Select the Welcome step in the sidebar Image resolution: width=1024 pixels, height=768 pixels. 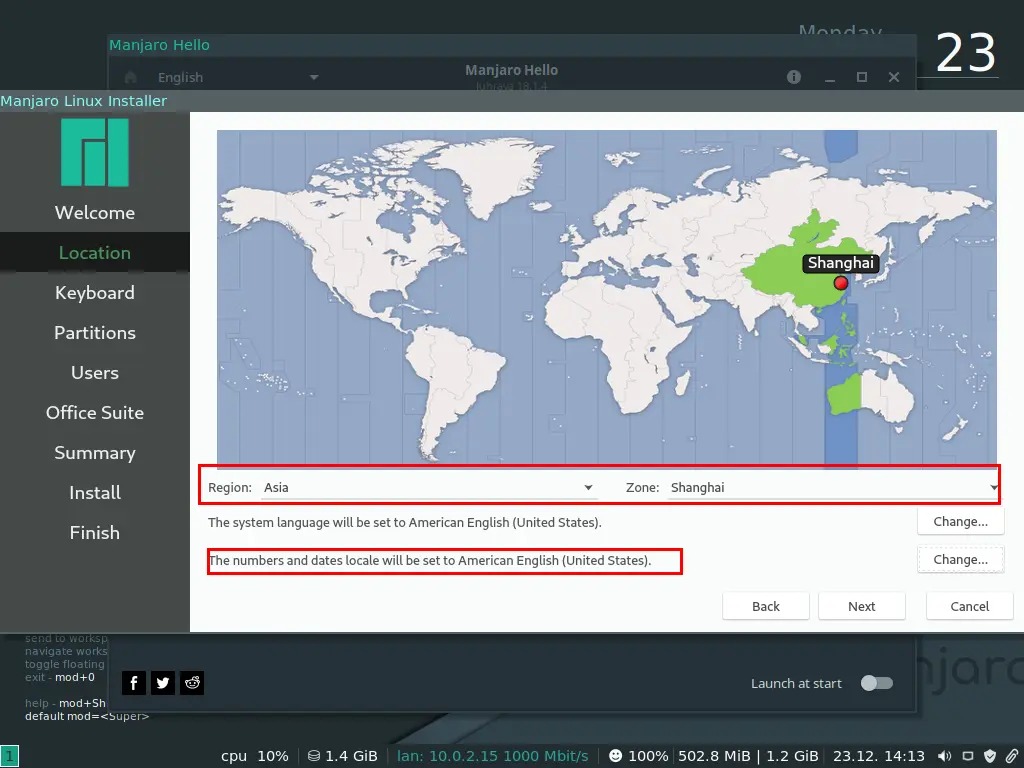(x=95, y=213)
